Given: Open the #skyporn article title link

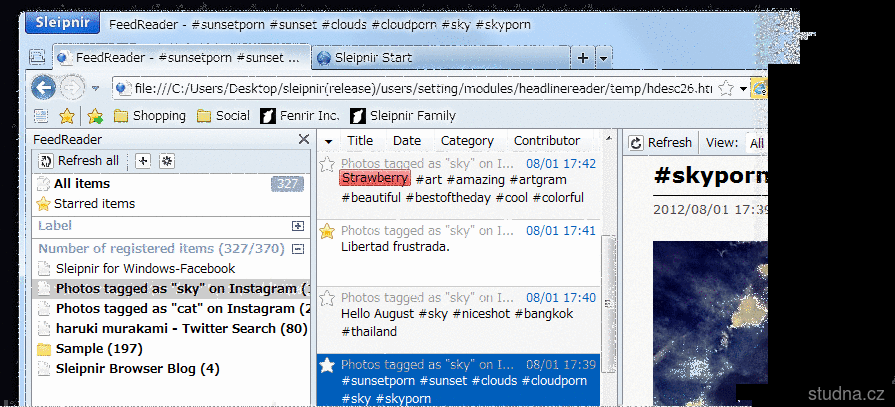Looking at the screenshot, I should (x=711, y=177).
